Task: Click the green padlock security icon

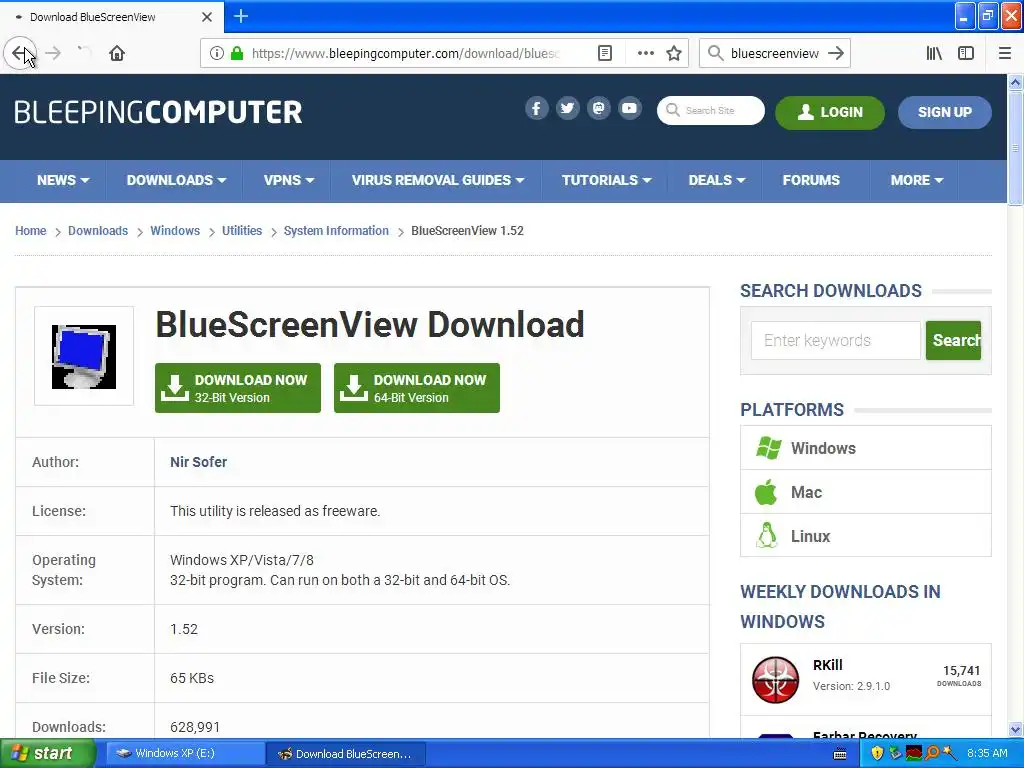Action: (x=237, y=53)
